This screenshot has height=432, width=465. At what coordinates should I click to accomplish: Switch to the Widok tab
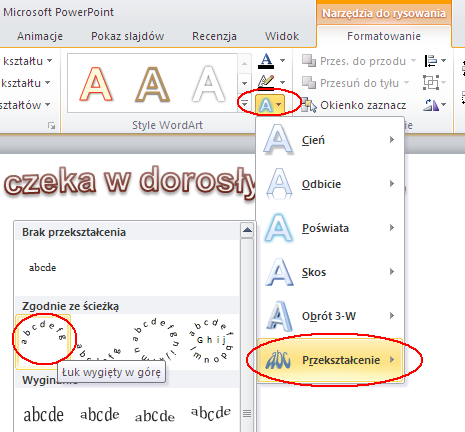point(282,36)
